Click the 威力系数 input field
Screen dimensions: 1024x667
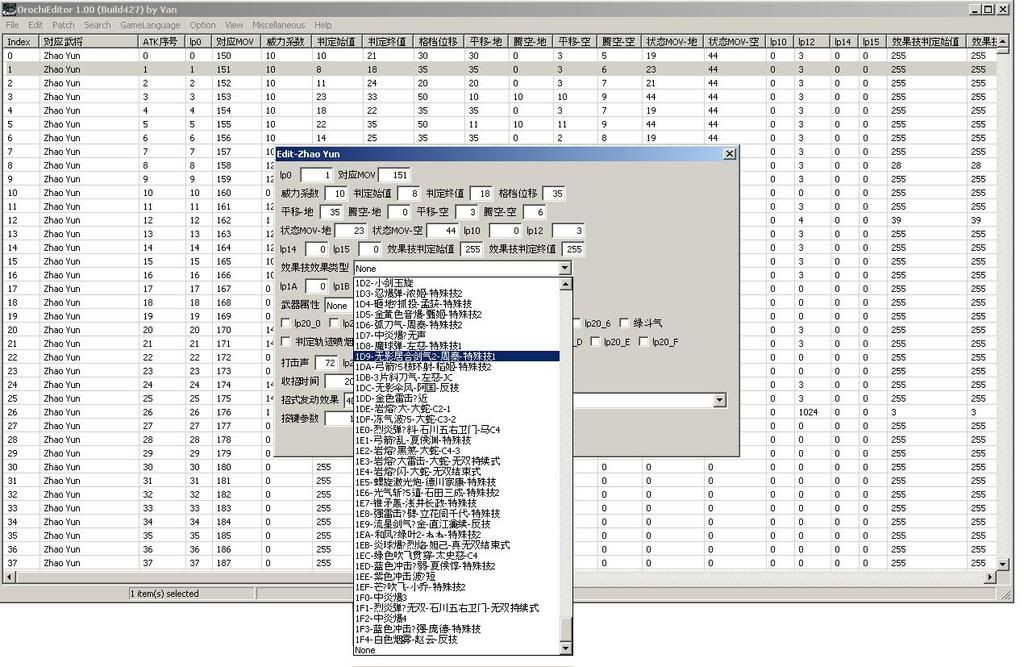336,193
